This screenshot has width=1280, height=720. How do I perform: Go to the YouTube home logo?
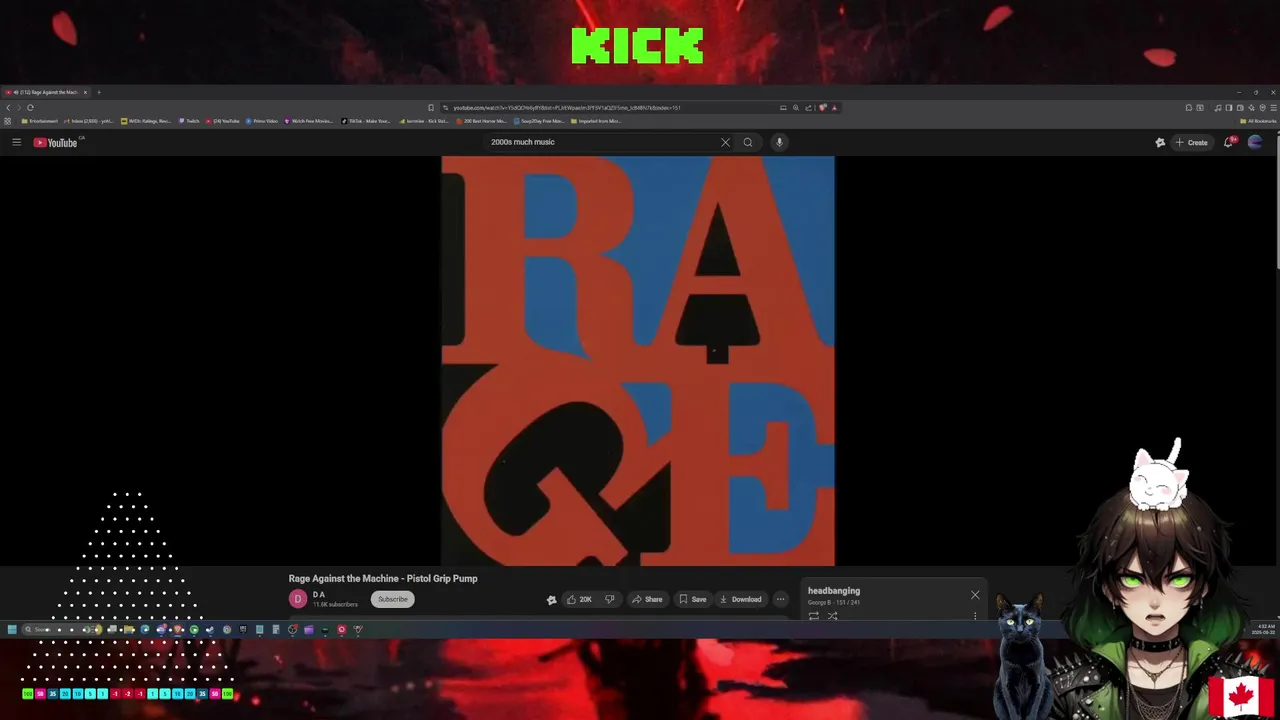point(56,142)
